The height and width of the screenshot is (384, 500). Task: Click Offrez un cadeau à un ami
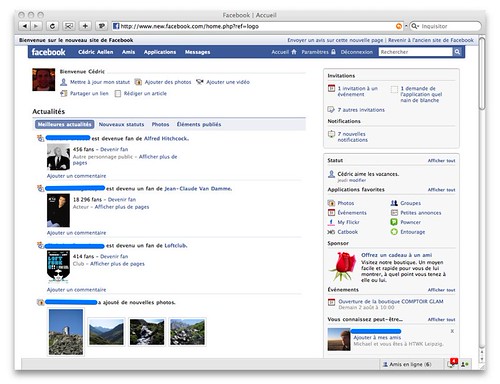coord(397,255)
